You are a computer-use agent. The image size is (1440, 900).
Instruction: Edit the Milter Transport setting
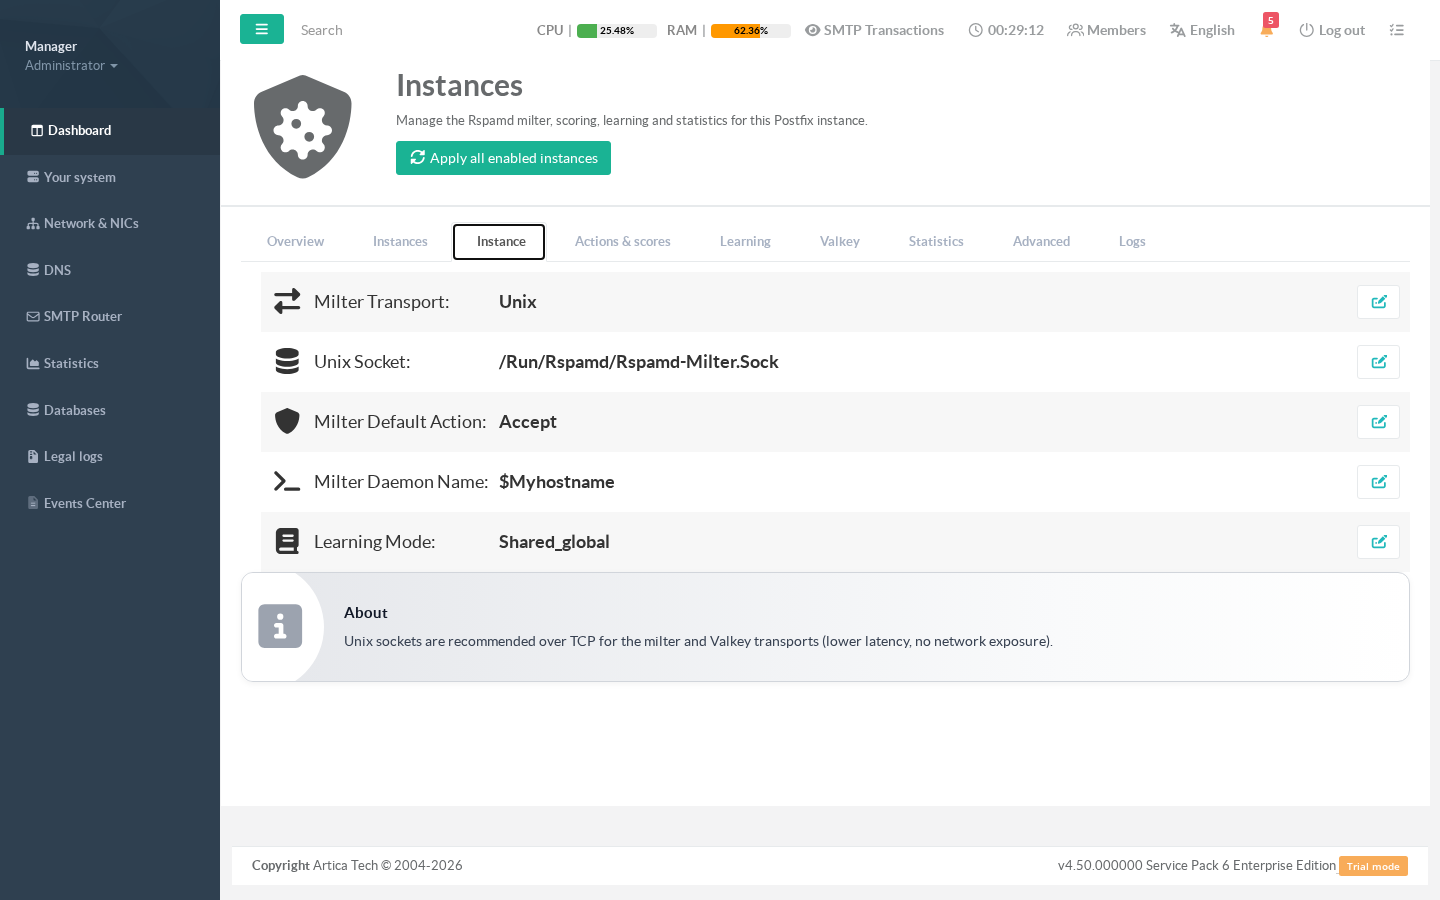pos(1378,302)
